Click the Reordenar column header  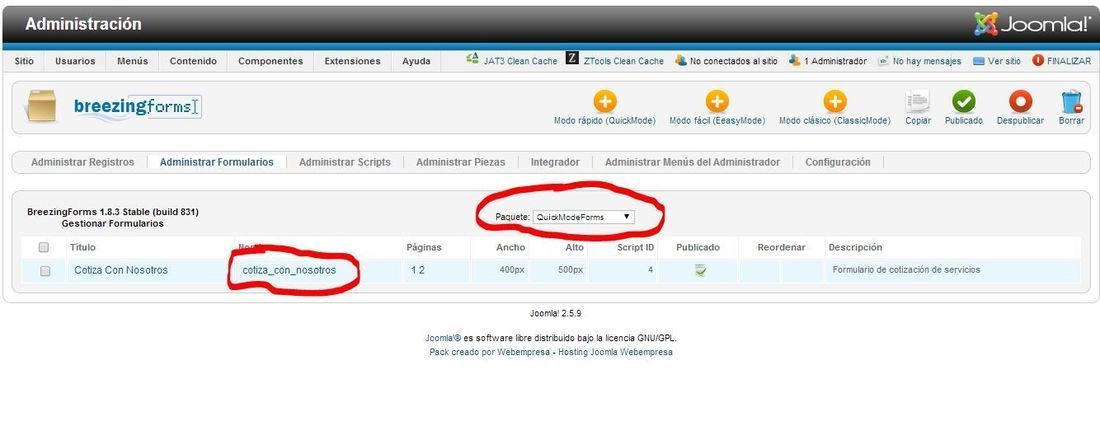(782, 248)
